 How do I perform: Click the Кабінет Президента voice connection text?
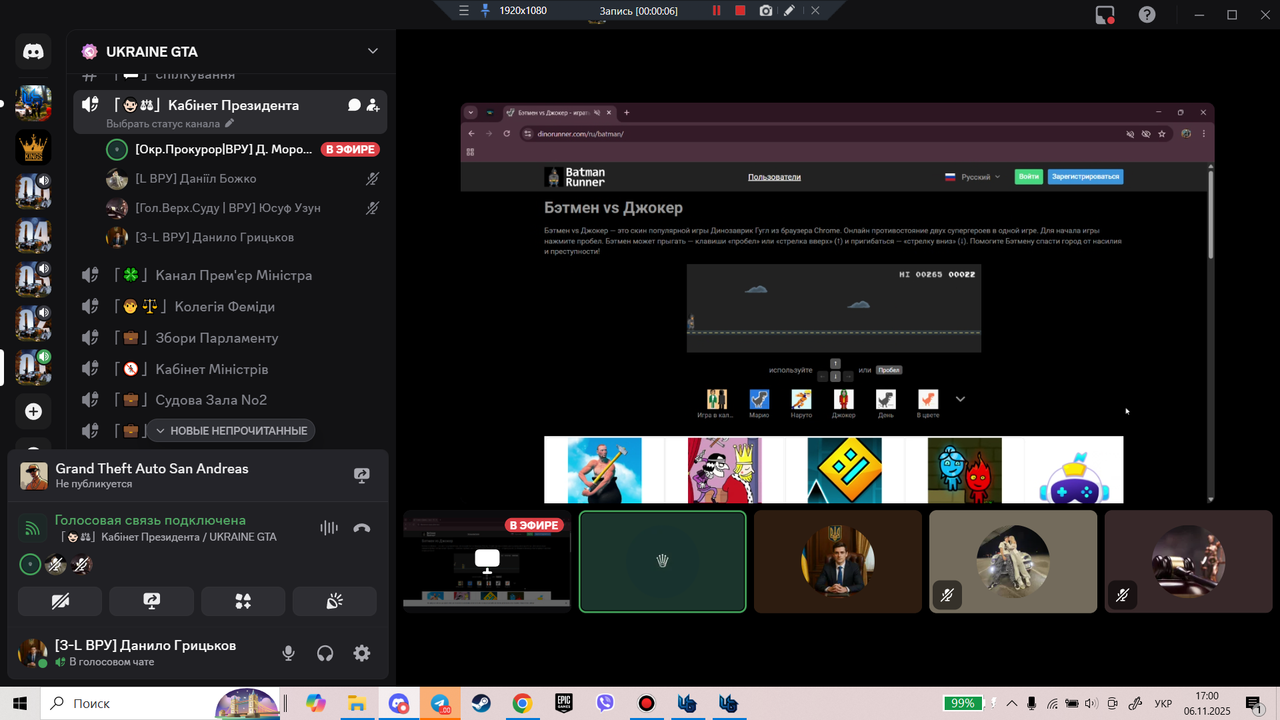[168, 537]
